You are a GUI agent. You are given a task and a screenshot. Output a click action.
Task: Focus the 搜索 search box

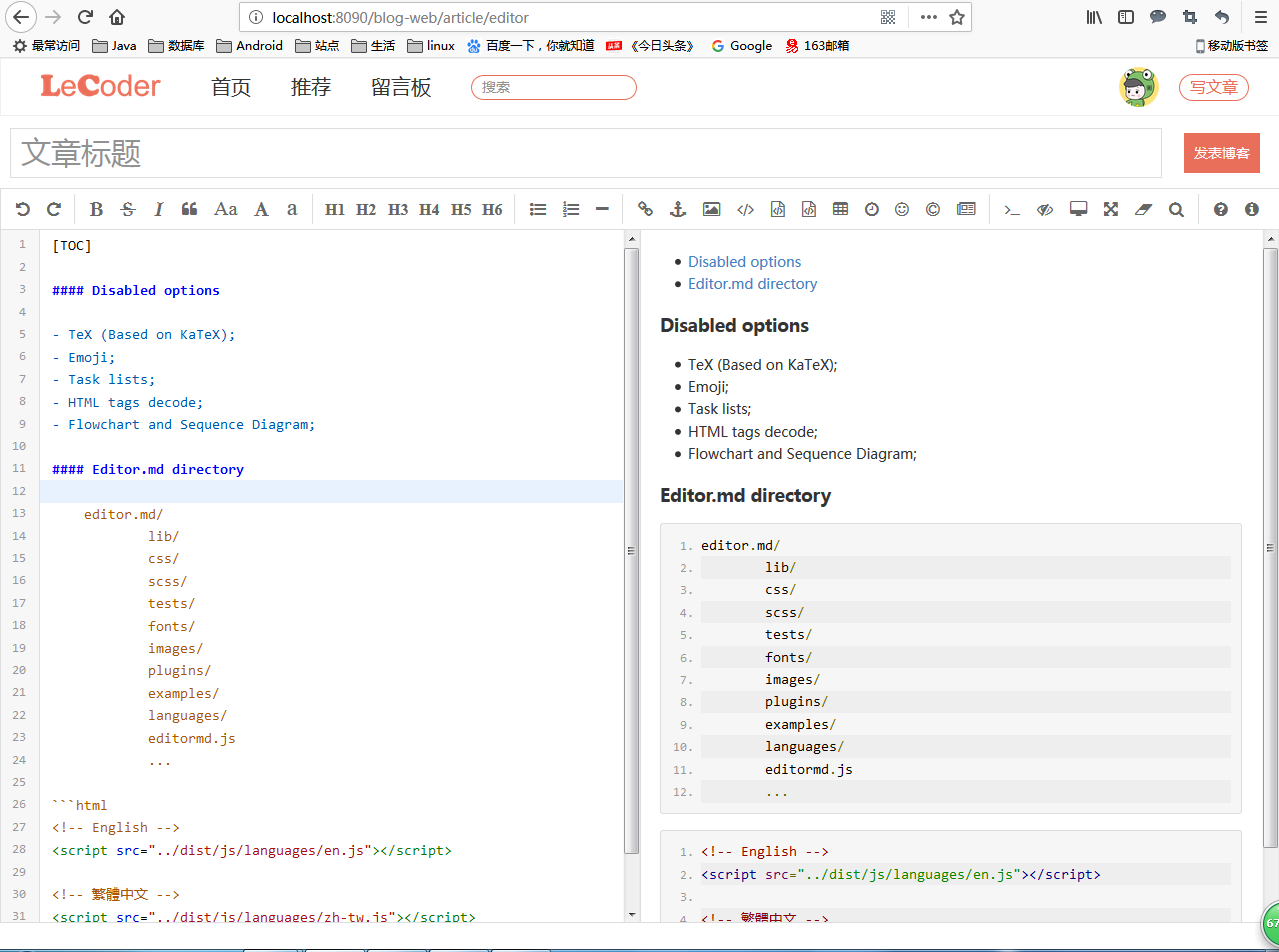pyautogui.click(x=554, y=87)
